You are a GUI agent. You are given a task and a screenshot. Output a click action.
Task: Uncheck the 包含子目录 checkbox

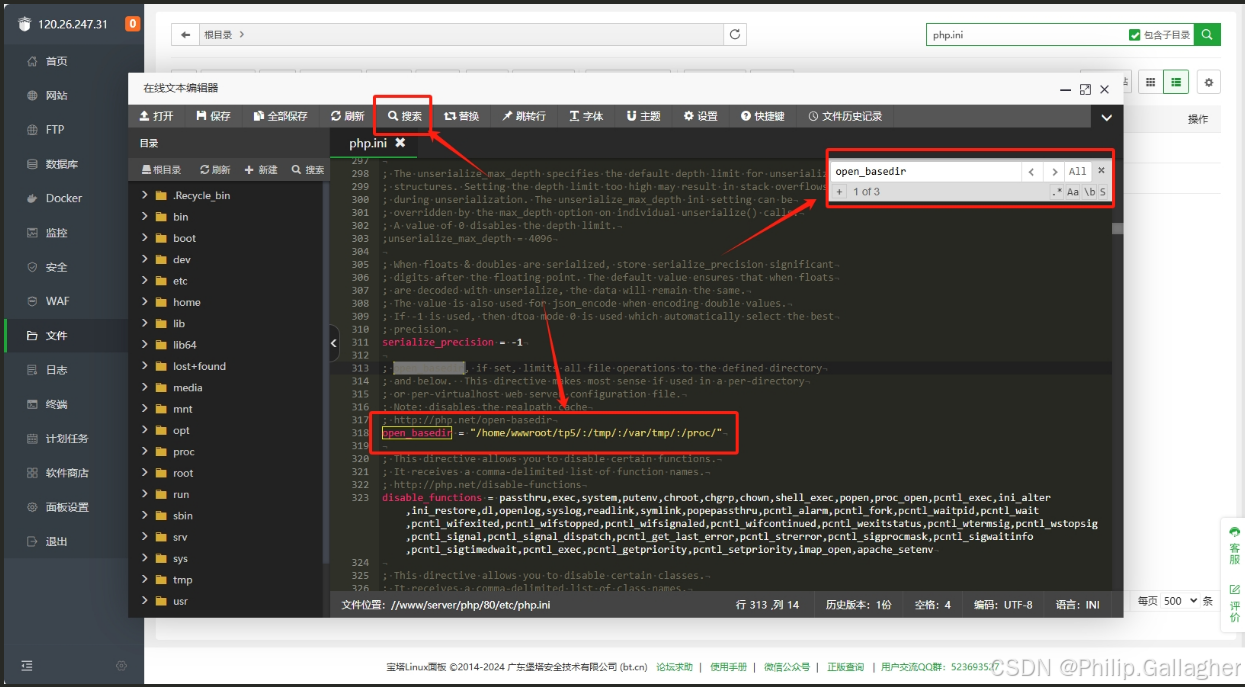coord(1136,34)
